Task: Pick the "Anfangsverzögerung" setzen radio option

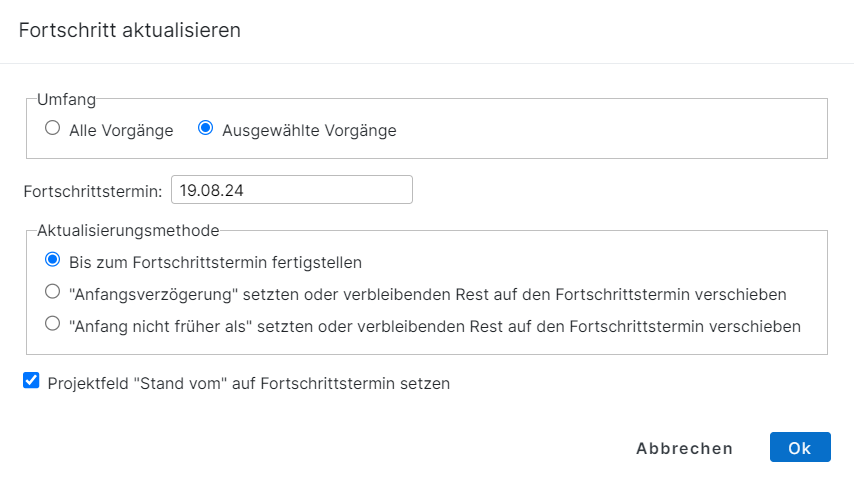Action: (x=53, y=293)
